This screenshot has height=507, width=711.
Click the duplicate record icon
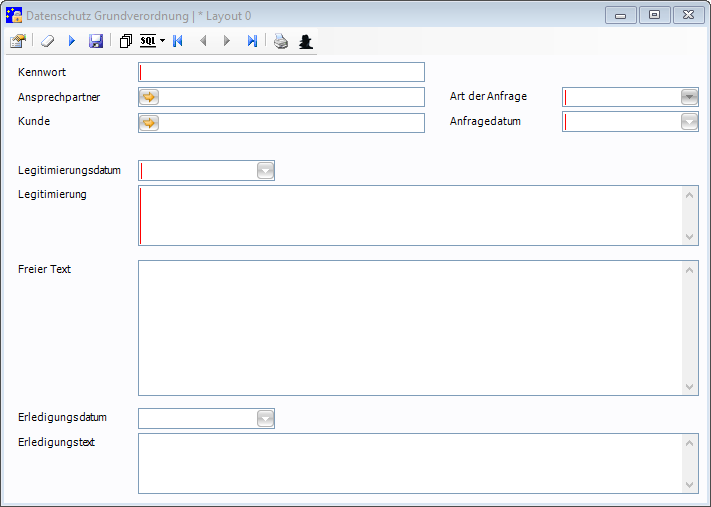pyautogui.click(x=125, y=41)
